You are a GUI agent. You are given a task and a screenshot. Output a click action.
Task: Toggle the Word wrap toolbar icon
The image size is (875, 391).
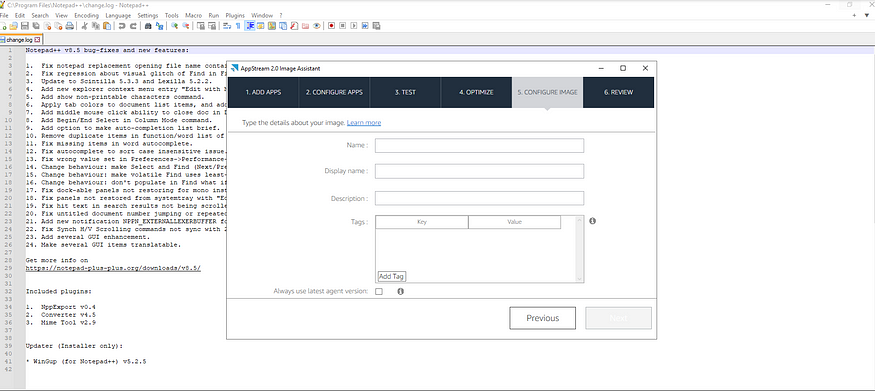227,26
